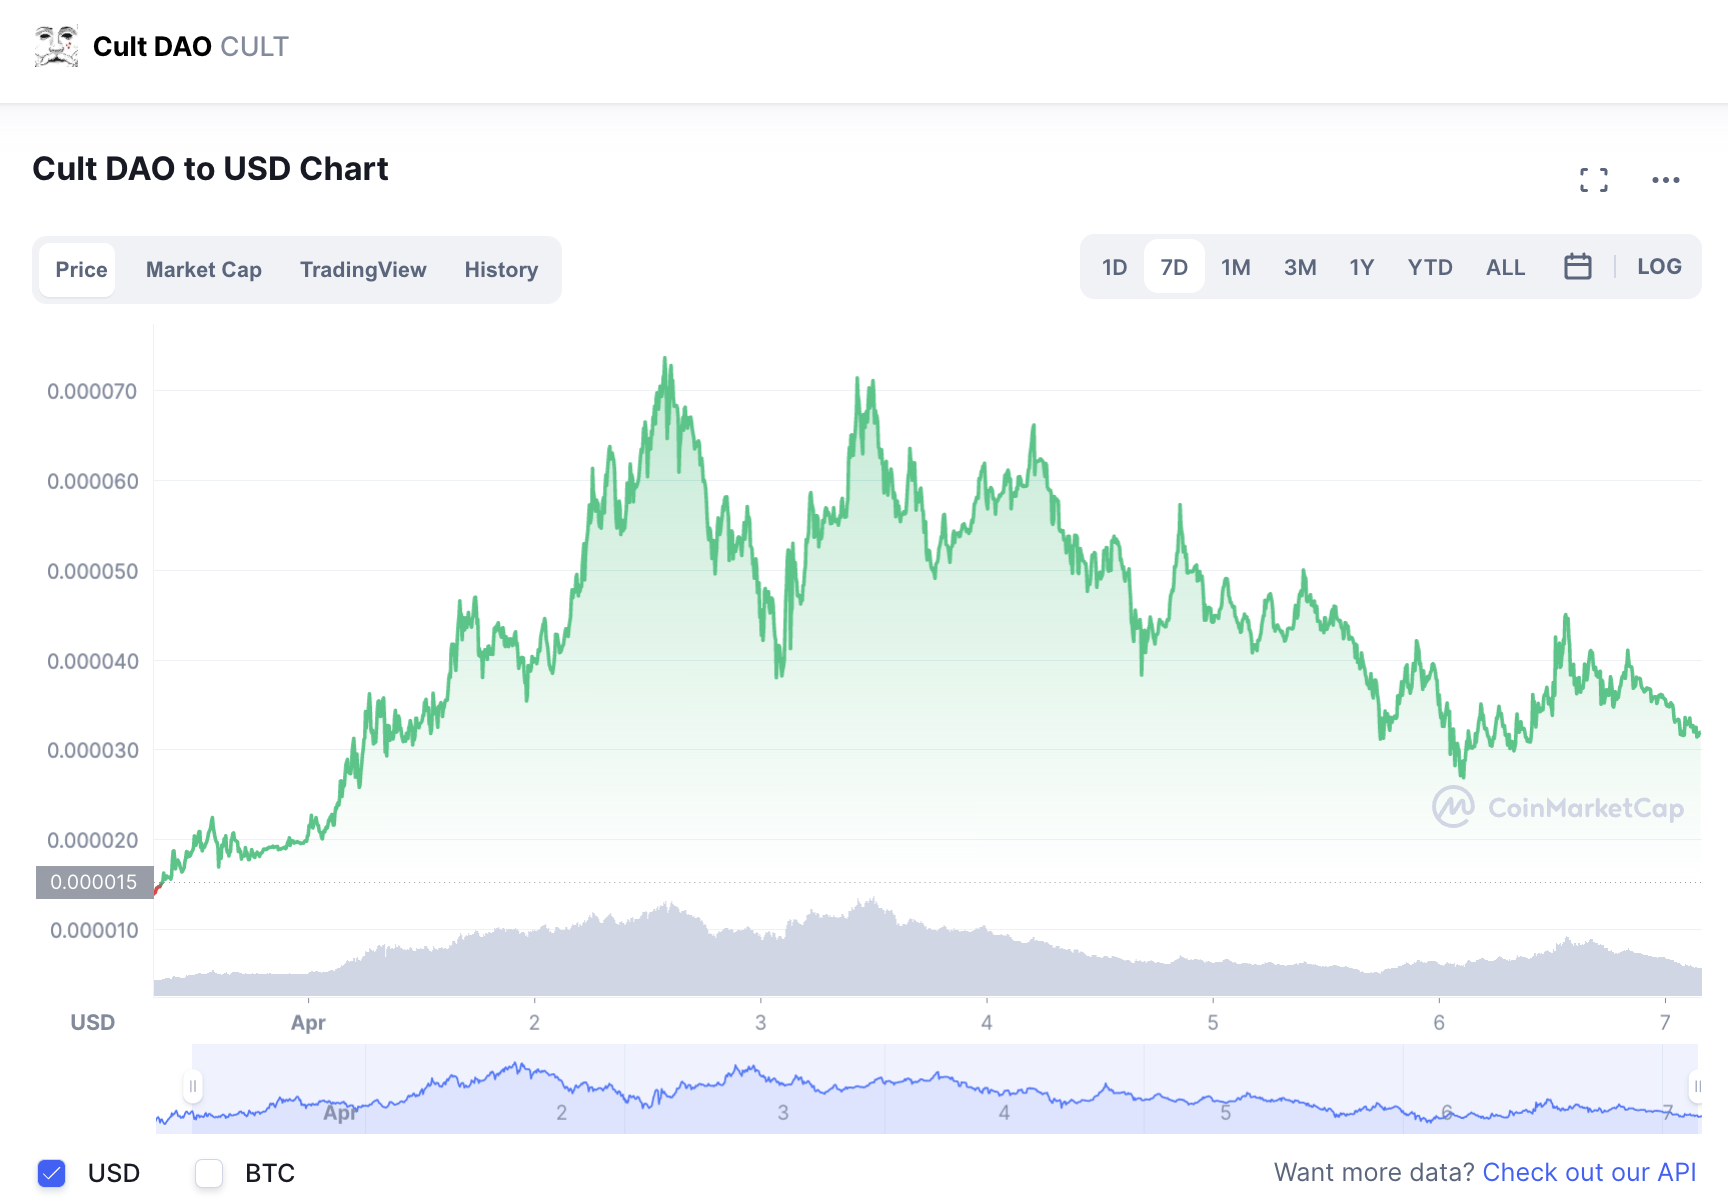The width and height of the screenshot is (1728, 1202).
Task: Click the Check out our API link
Action: tap(1588, 1172)
